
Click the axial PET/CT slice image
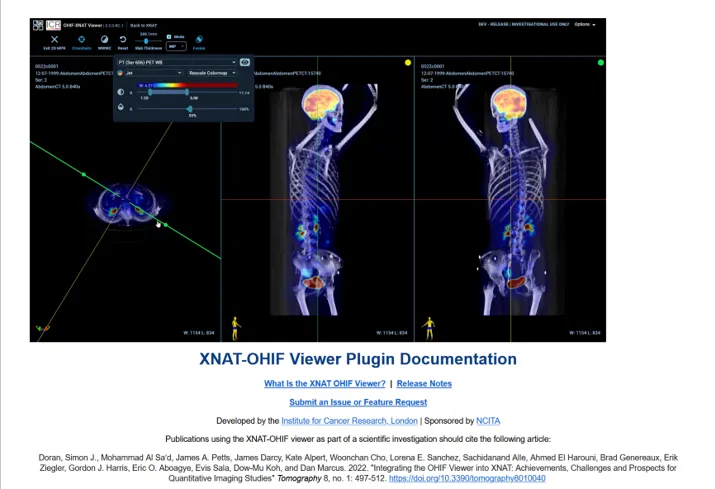127,205
